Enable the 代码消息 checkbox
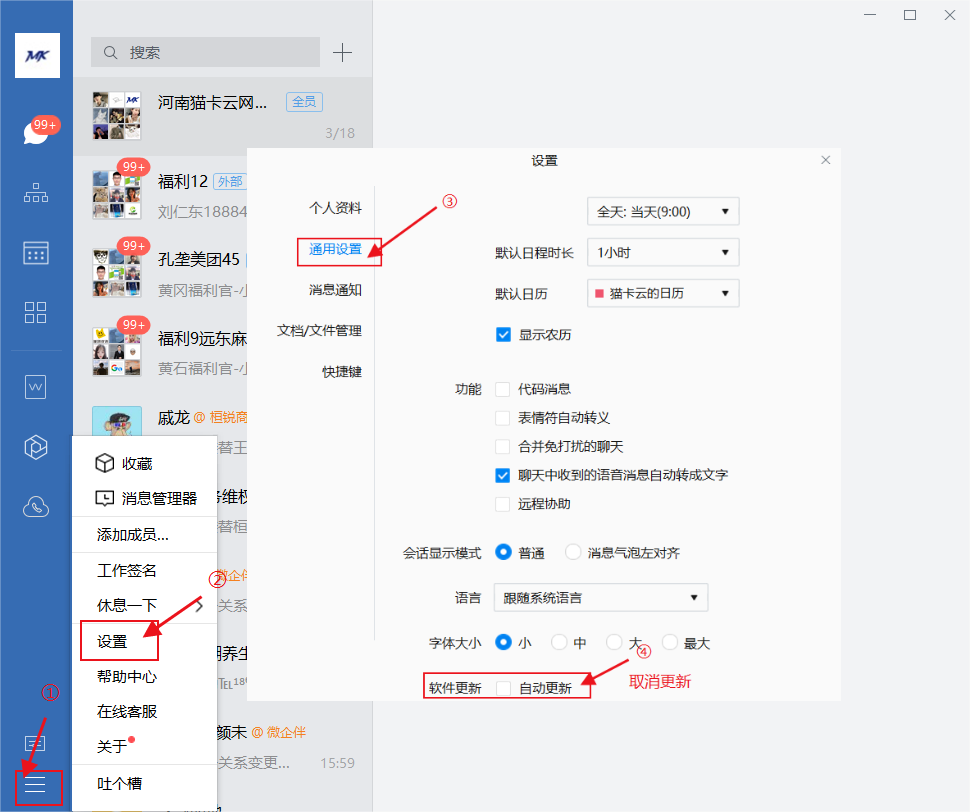 click(503, 389)
